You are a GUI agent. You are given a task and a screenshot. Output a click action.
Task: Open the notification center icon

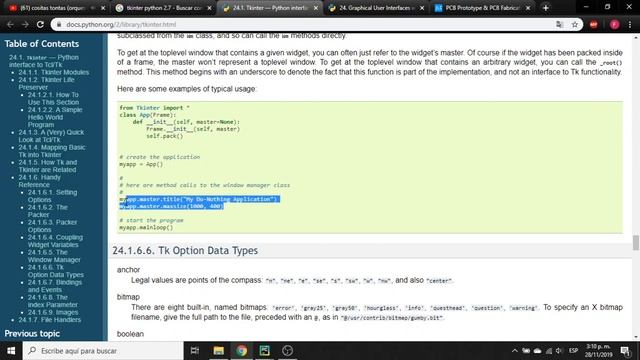(x=625, y=351)
